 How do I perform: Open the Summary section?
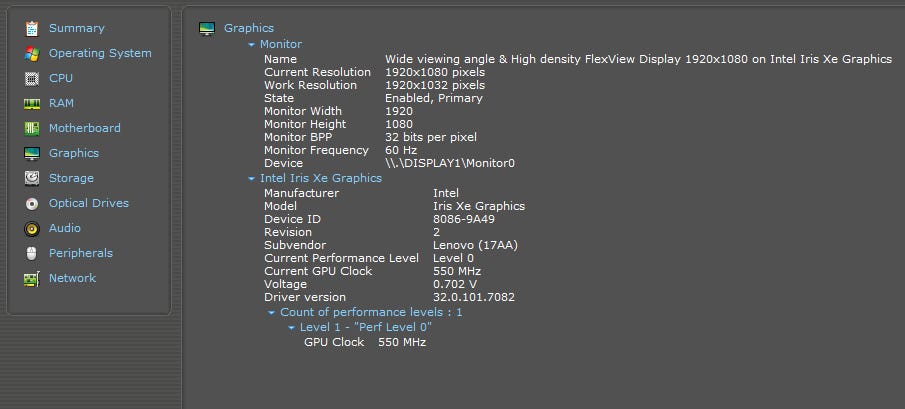pyautogui.click(x=77, y=28)
